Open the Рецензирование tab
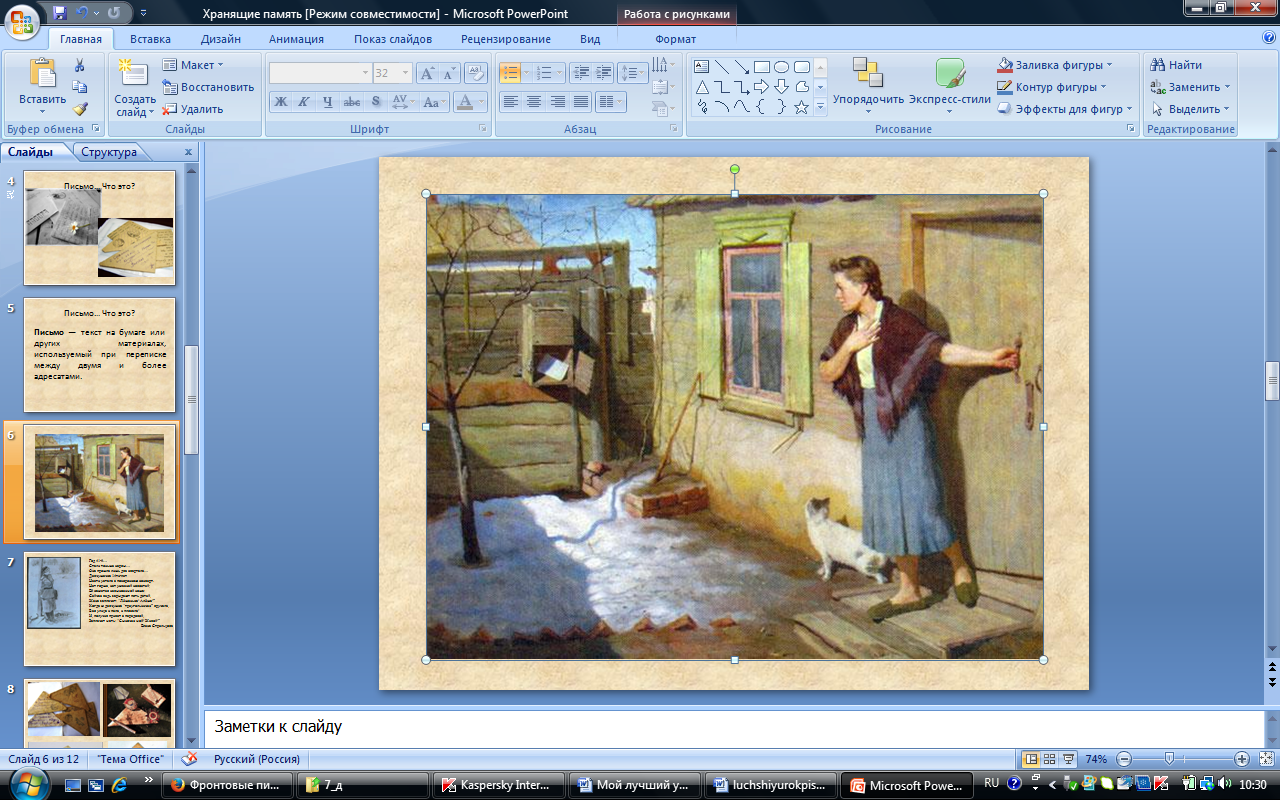 [x=506, y=39]
